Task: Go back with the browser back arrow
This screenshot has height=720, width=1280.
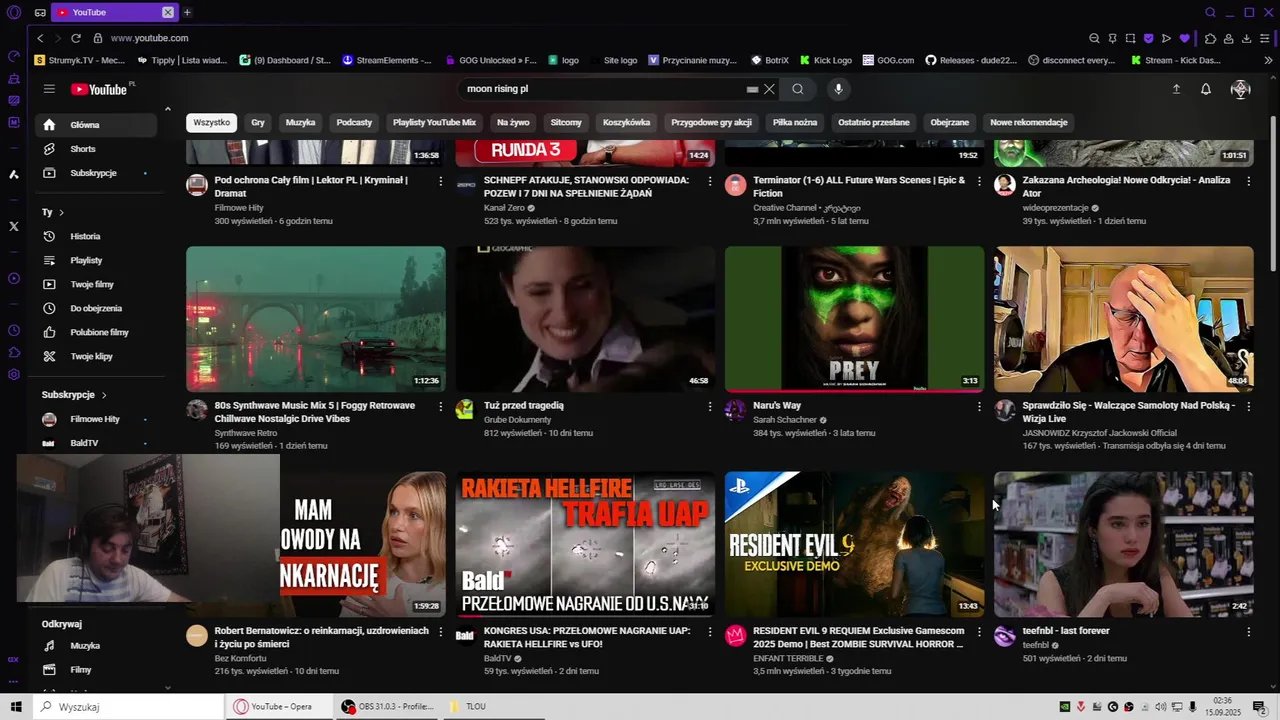Action: pos(40,38)
